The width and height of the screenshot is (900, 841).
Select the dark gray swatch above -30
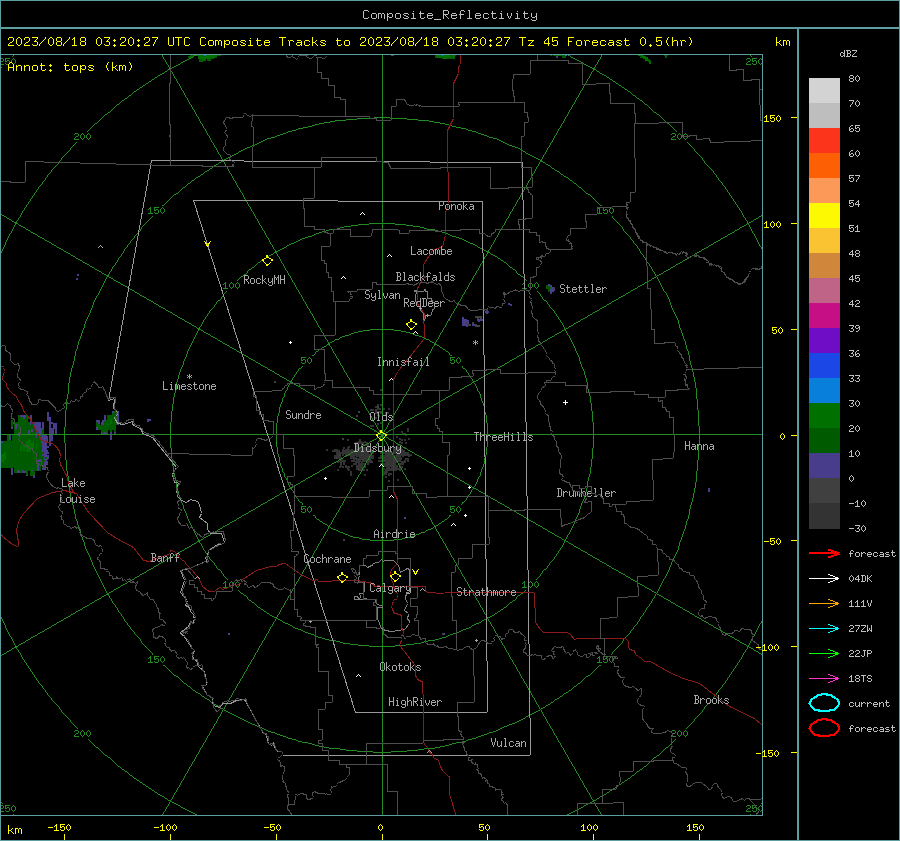pyautogui.click(x=824, y=516)
